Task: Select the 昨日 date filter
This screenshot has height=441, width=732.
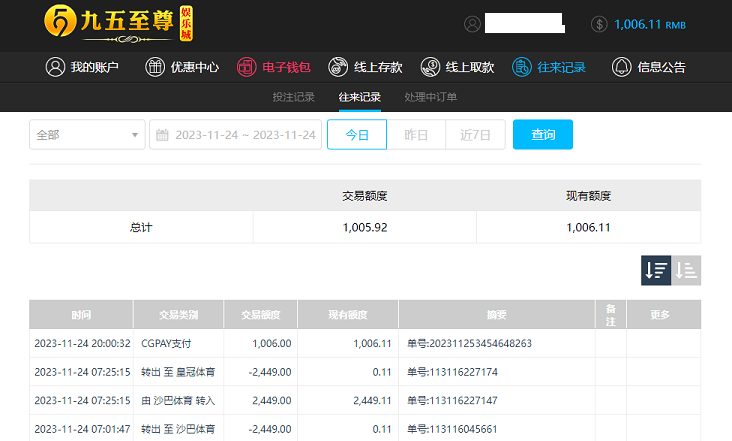Action: 416,135
